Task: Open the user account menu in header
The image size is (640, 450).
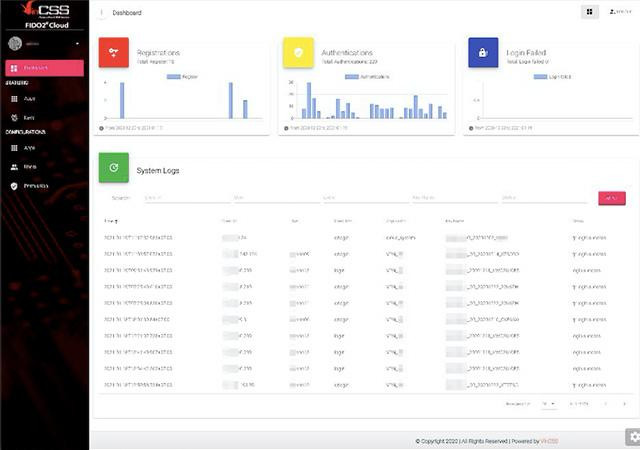Action: pos(621,12)
